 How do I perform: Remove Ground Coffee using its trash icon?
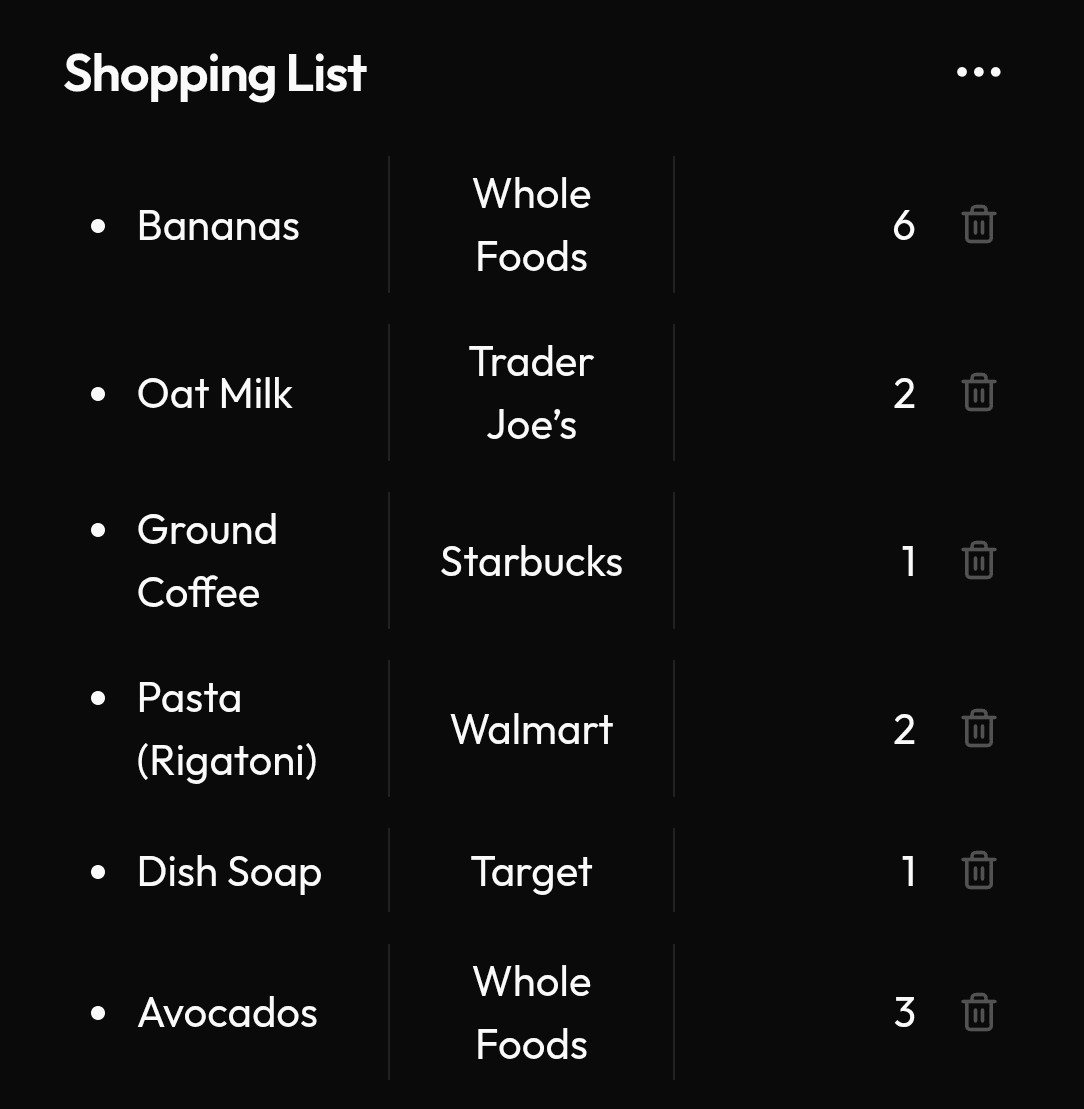coord(979,560)
